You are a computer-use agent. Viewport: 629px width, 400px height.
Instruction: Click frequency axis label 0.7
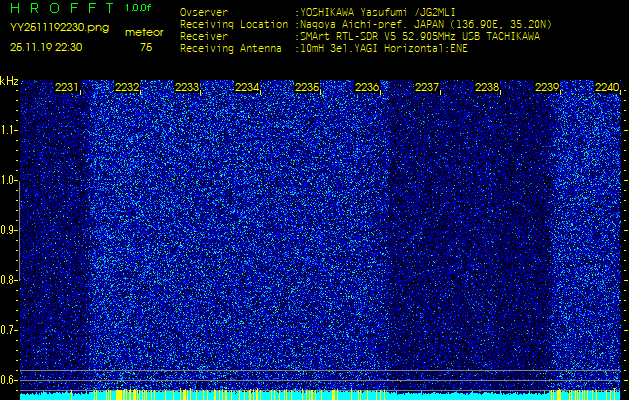8,330
